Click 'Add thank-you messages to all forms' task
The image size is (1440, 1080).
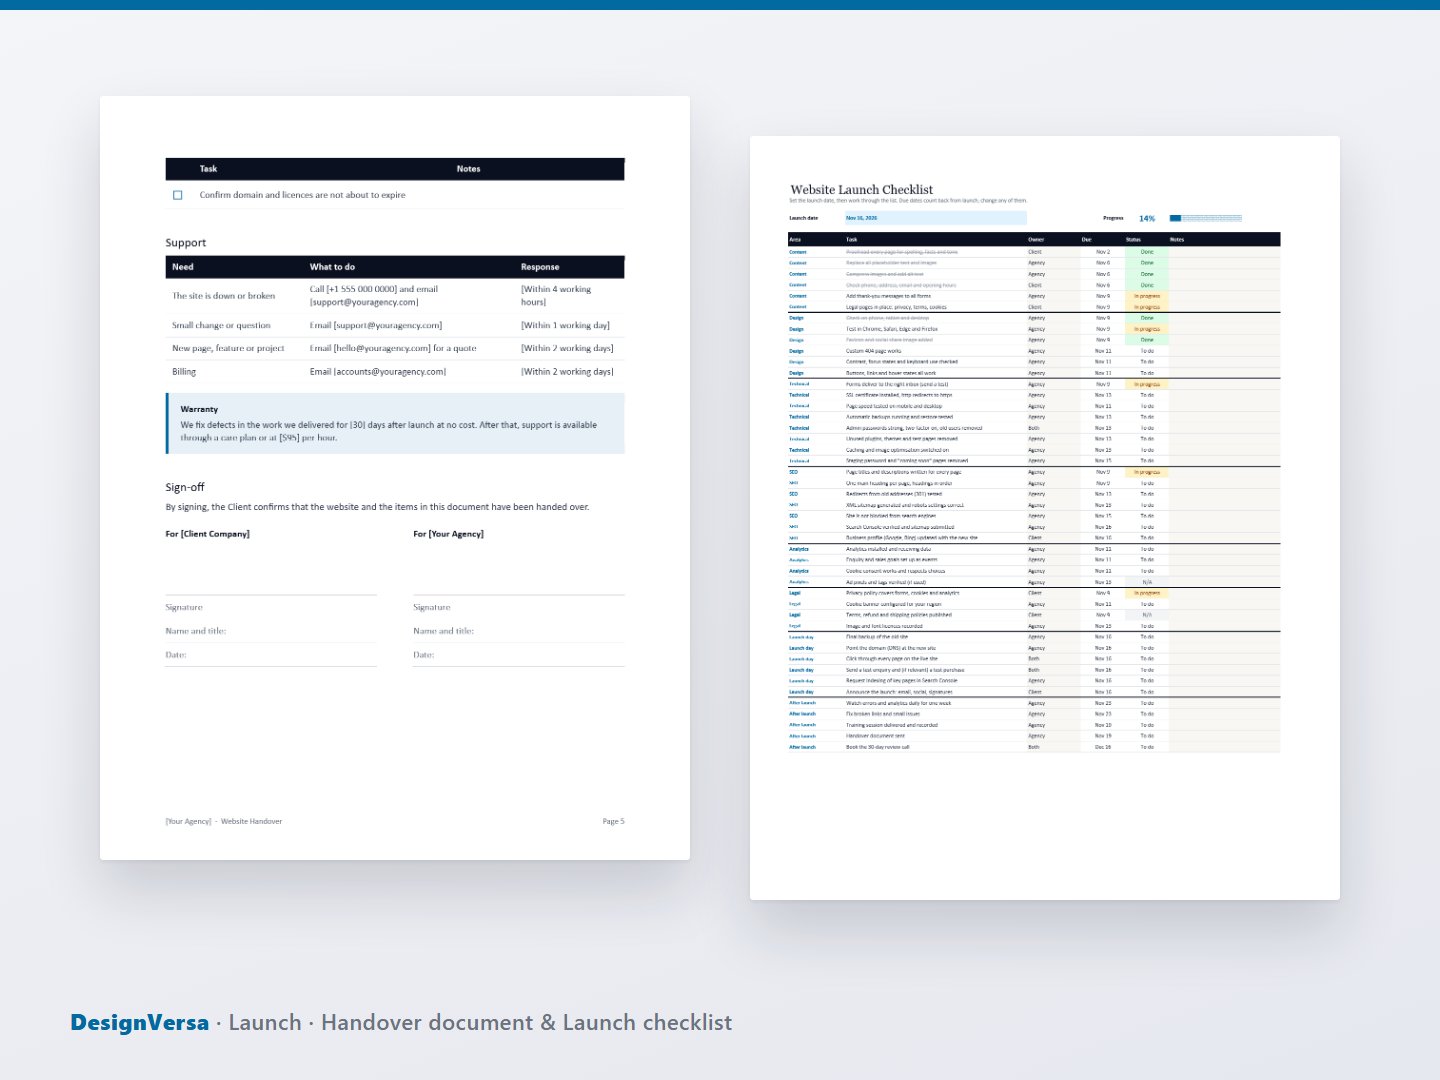coord(888,296)
